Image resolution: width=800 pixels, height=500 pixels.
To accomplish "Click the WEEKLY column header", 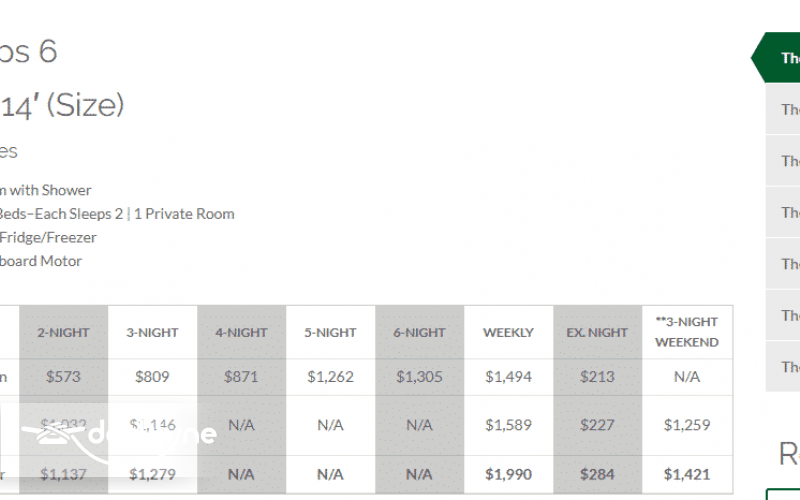I will tap(508, 333).
